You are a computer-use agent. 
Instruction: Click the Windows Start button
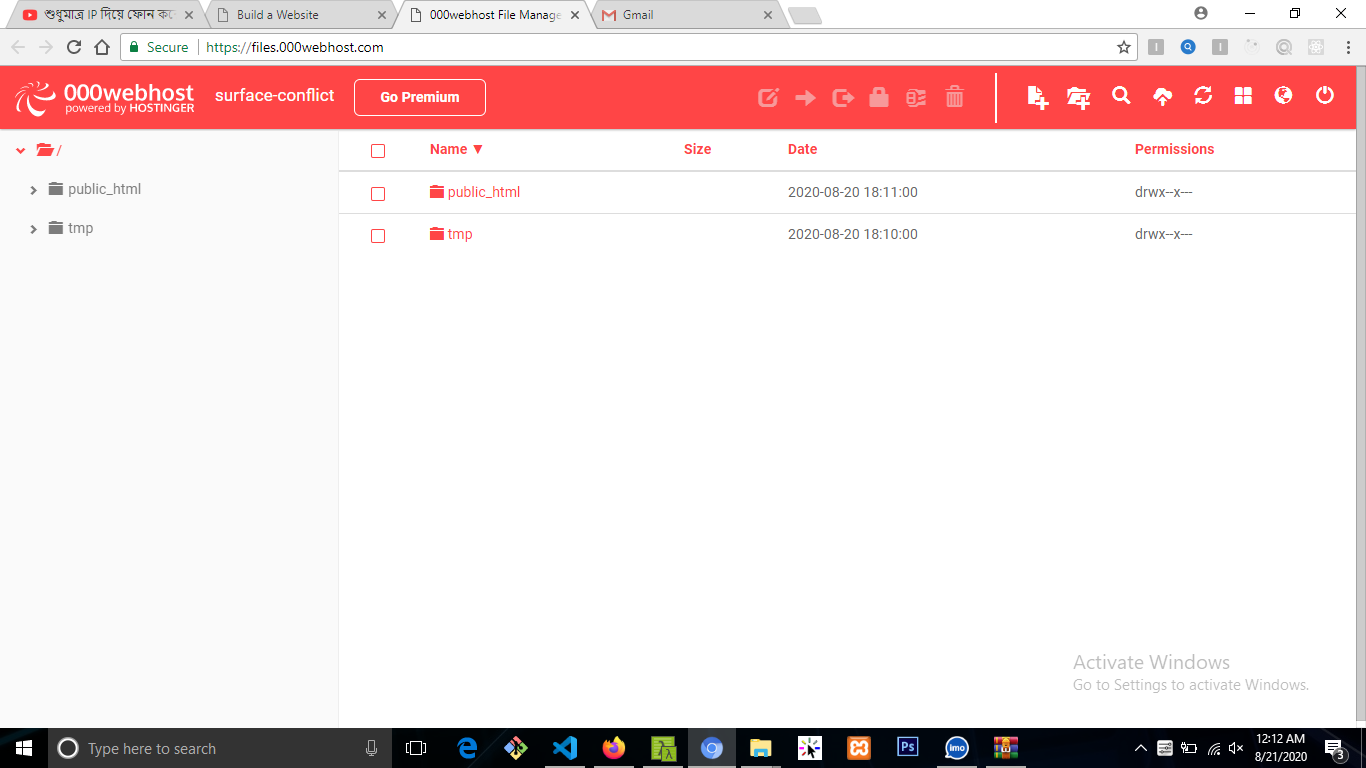click(24, 748)
